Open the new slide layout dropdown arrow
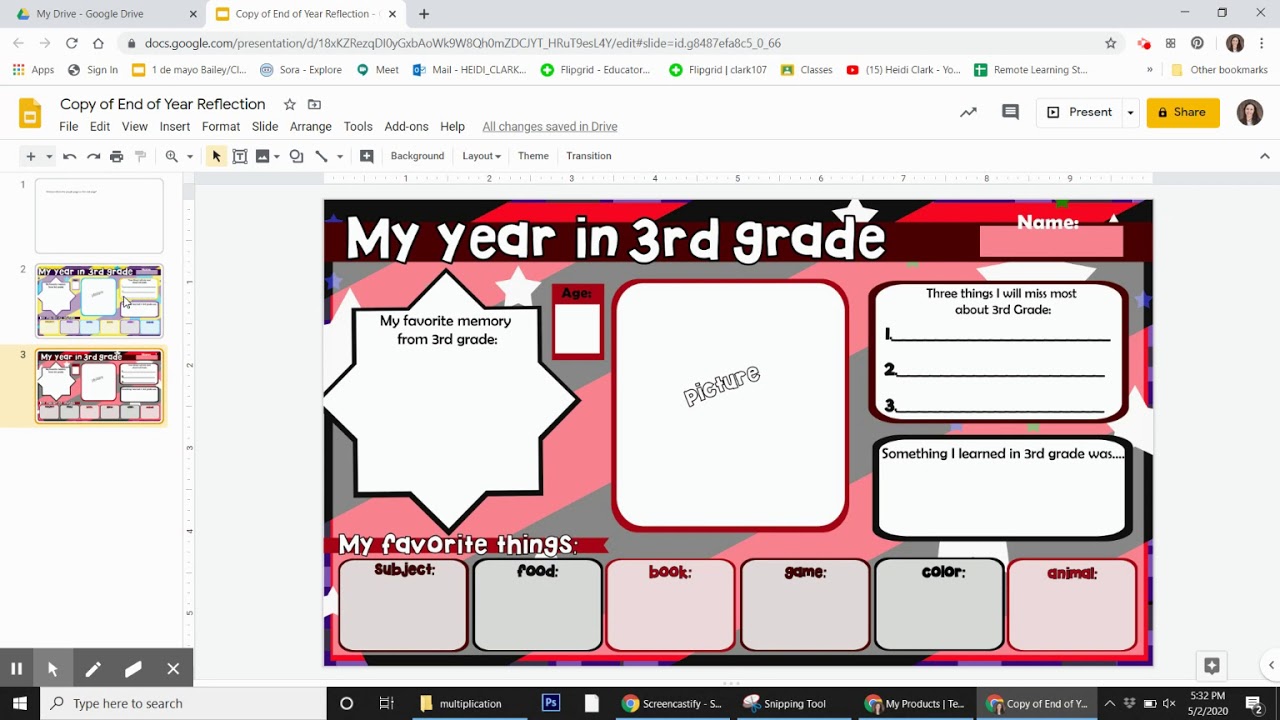 48,156
